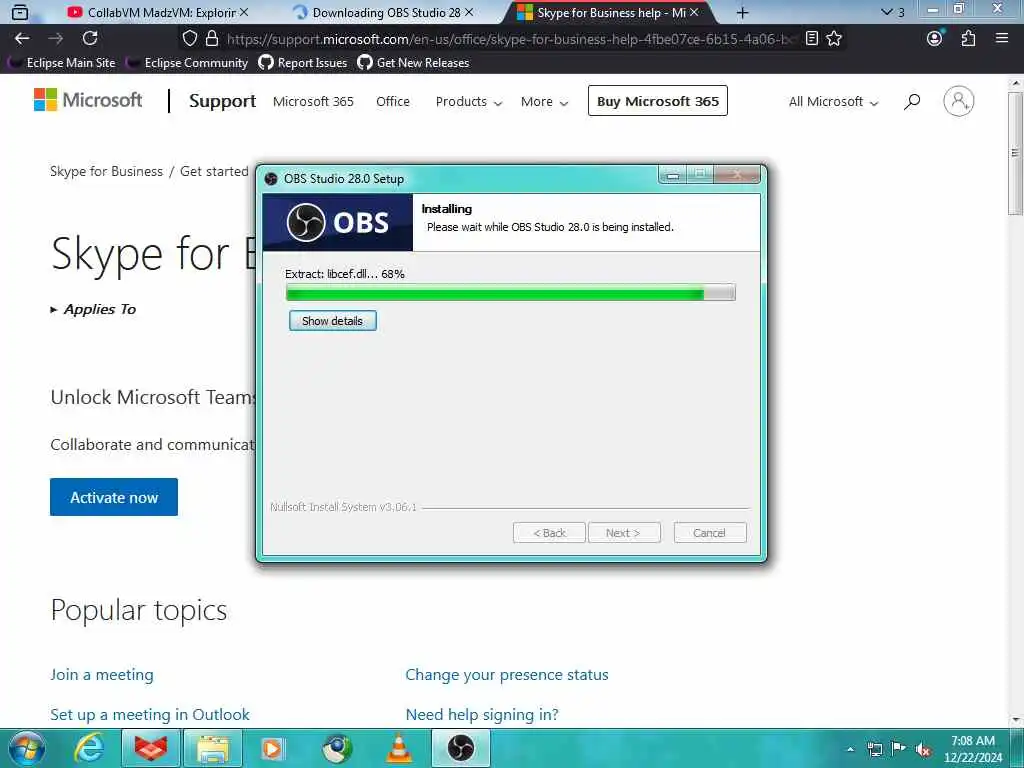The image size is (1024, 768).
Task: Expand the More dropdown
Action: click(x=544, y=102)
